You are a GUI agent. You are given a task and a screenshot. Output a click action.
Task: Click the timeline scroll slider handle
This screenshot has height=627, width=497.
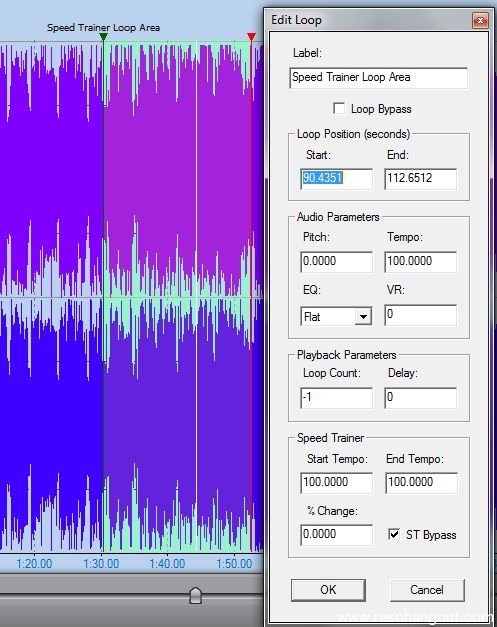point(195,595)
